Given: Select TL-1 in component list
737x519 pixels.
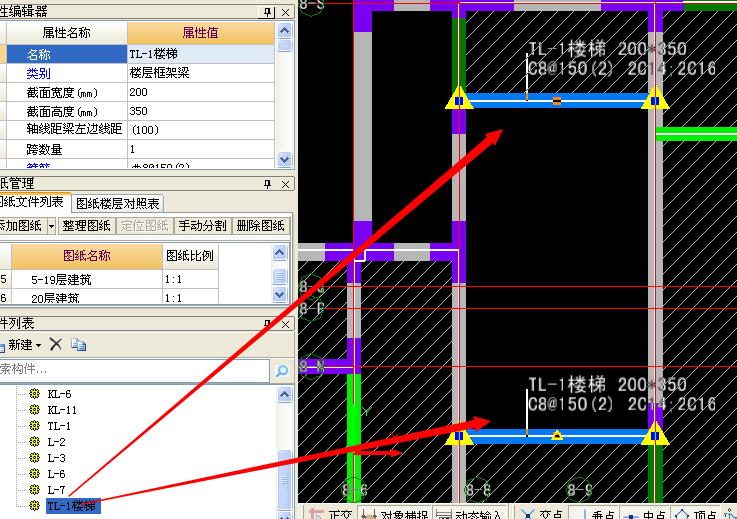Looking at the screenshot, I should (59, 426).
